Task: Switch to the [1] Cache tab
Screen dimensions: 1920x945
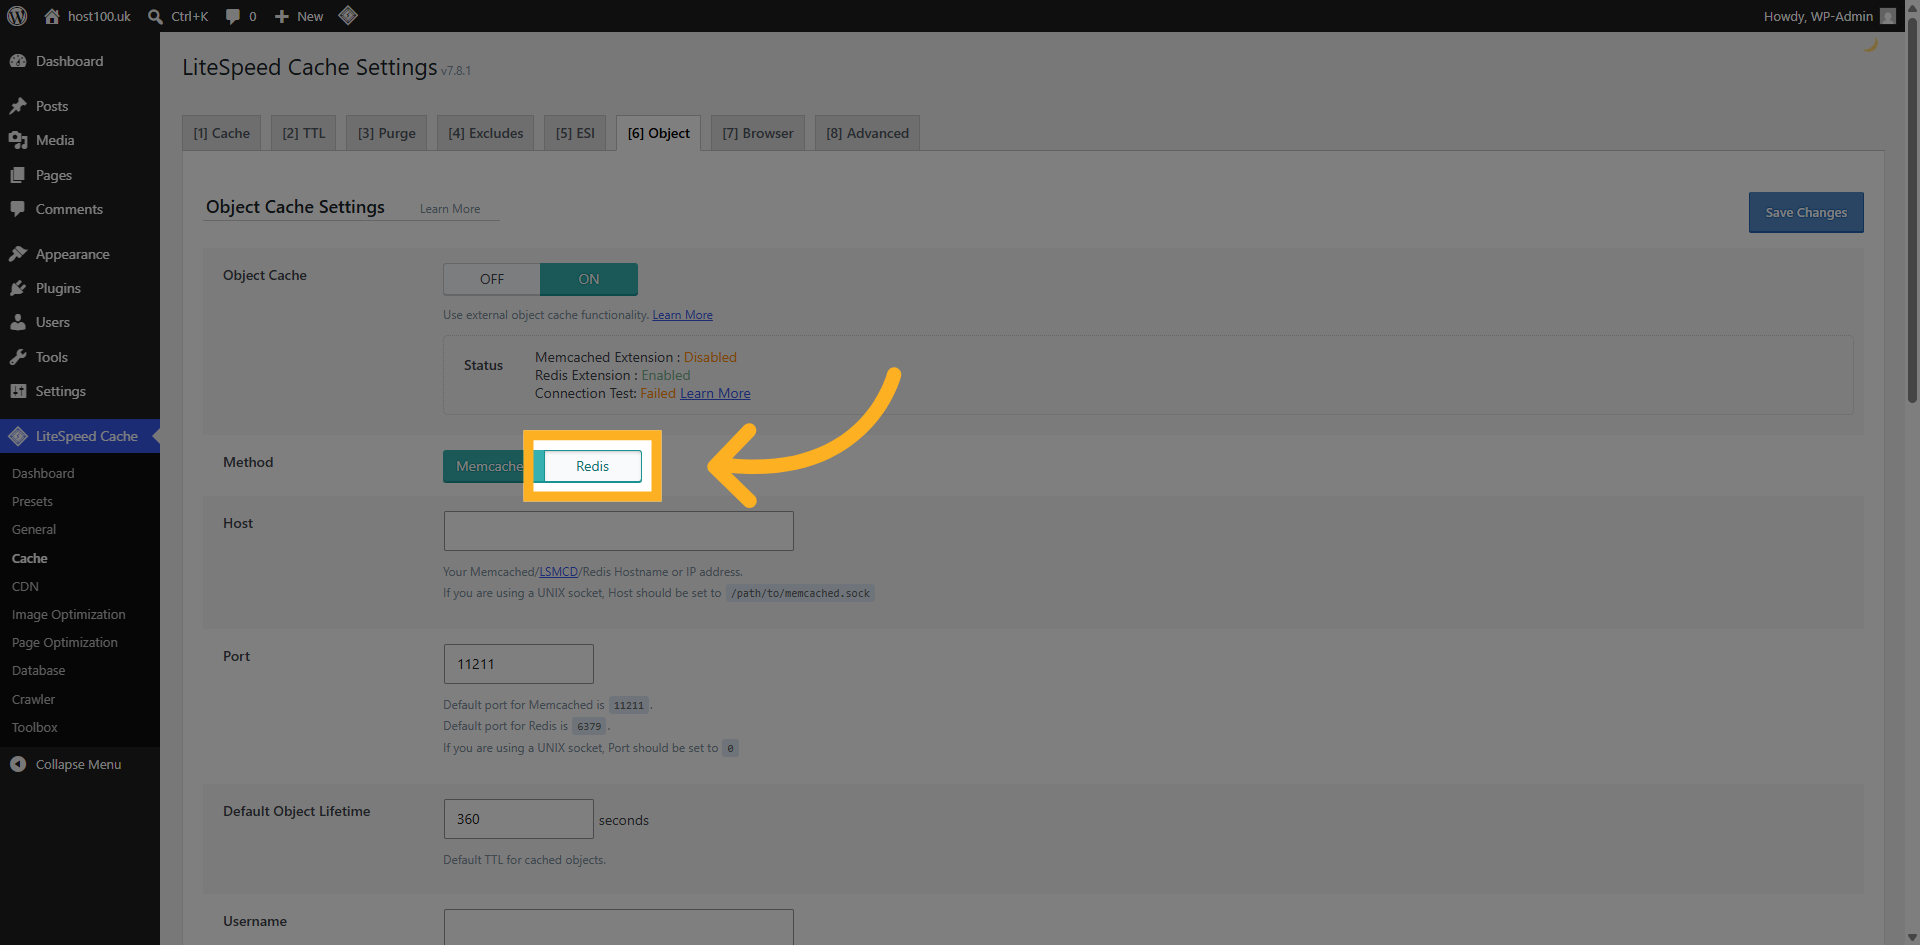Action: 222,133
